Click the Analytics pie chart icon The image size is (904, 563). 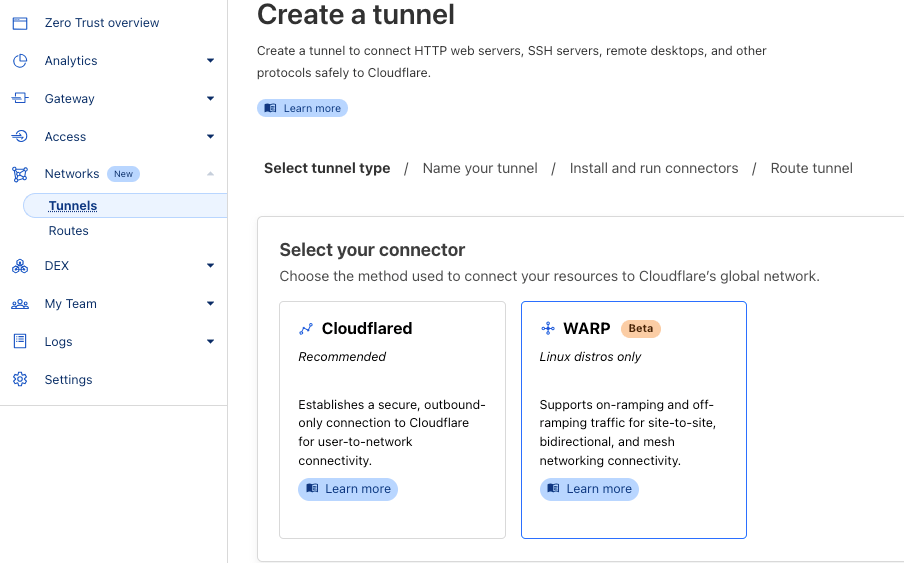click(20, 61)
